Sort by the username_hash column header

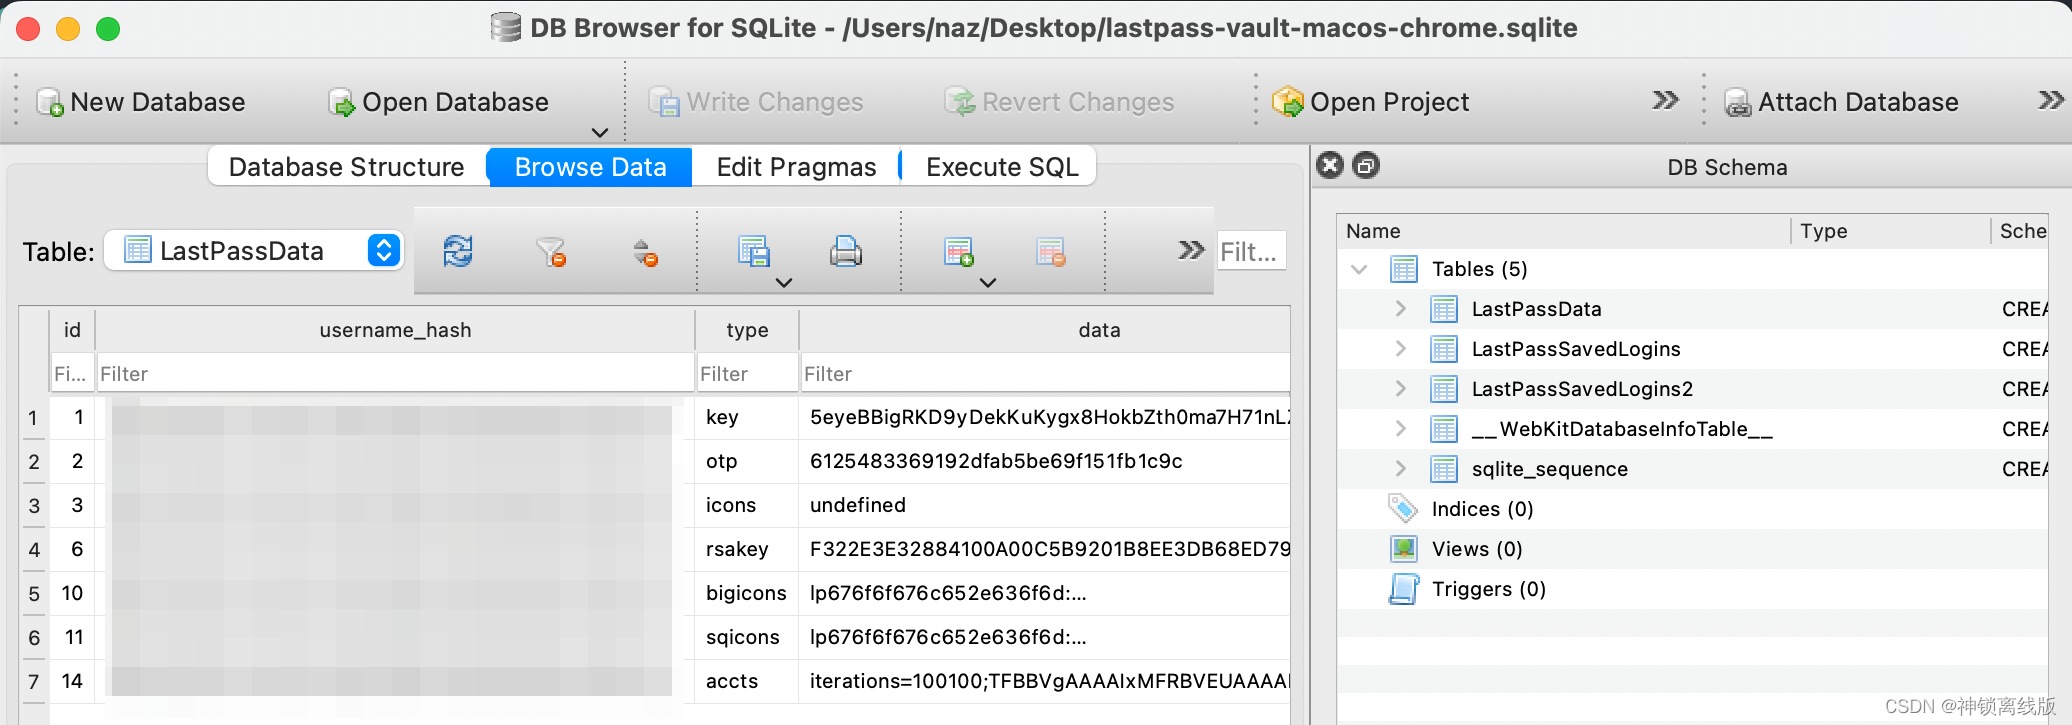tap(395, 330)
